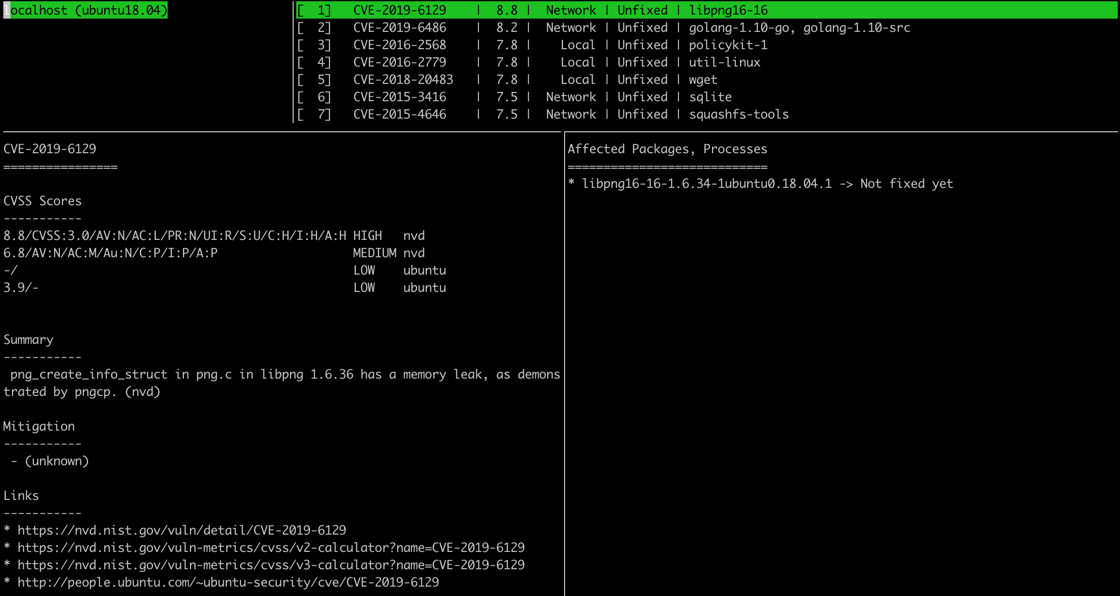Click the 8.8 HIGH nvd score line
Image resolution: width=1120 pixels, height=596 pixels.
point(213,236)
